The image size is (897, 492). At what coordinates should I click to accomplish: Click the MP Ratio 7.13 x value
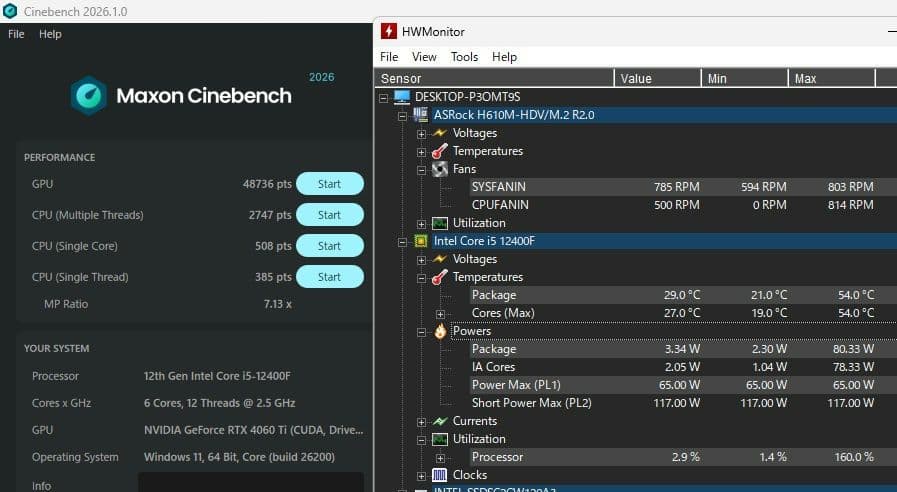pyautogui.click(x=277, y=304)
